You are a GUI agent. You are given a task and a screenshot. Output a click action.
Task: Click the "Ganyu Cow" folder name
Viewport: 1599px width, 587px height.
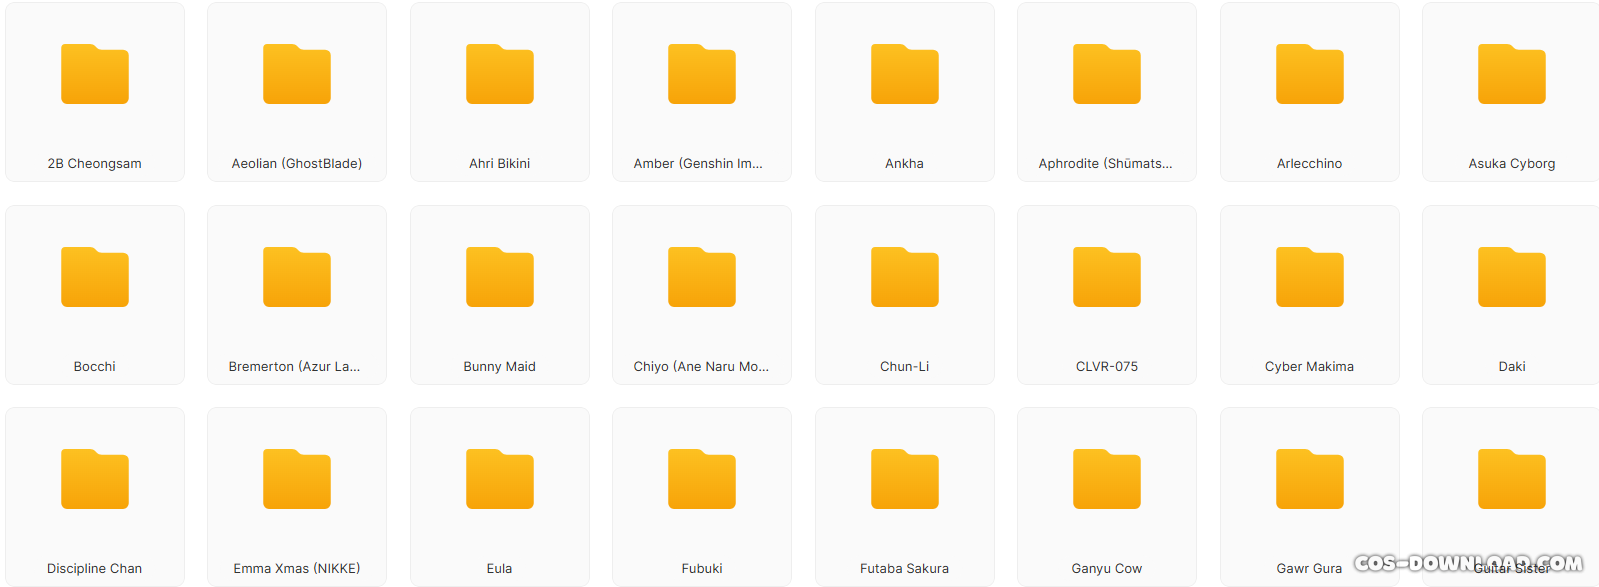(x=1107, y=569)
